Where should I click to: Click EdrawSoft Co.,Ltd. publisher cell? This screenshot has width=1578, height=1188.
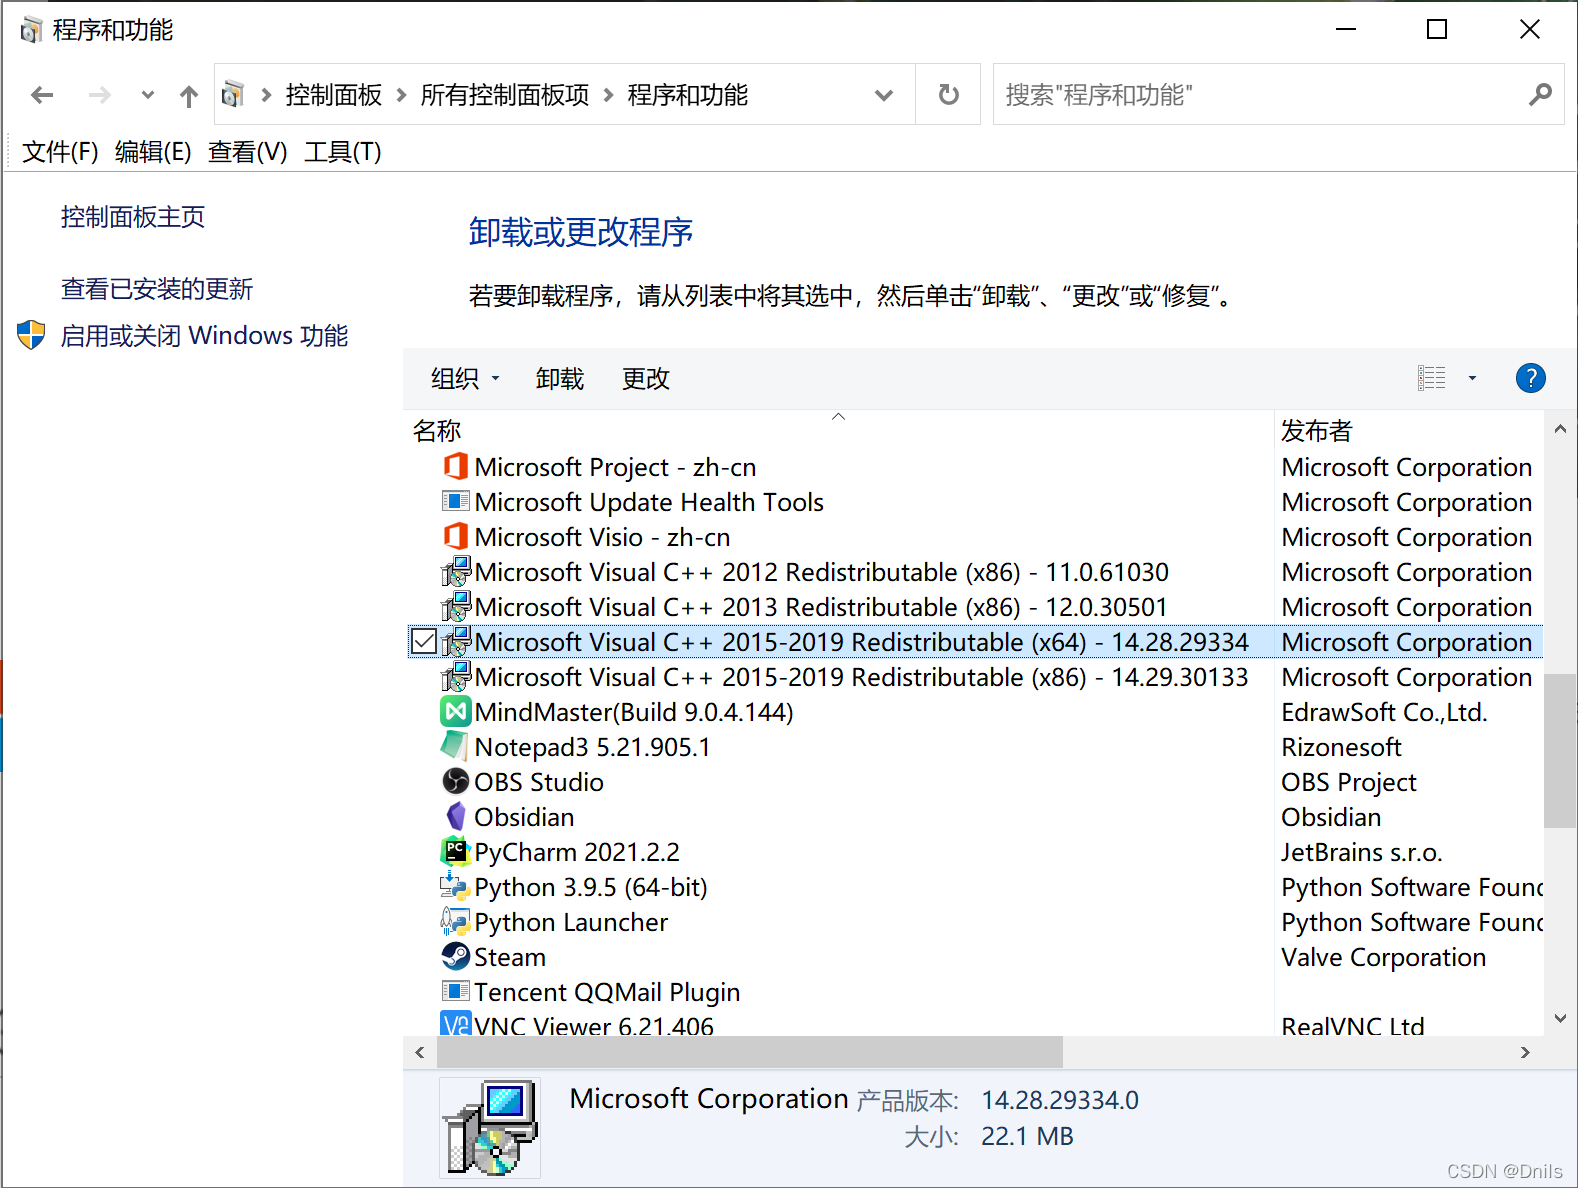coord(1384,712)
